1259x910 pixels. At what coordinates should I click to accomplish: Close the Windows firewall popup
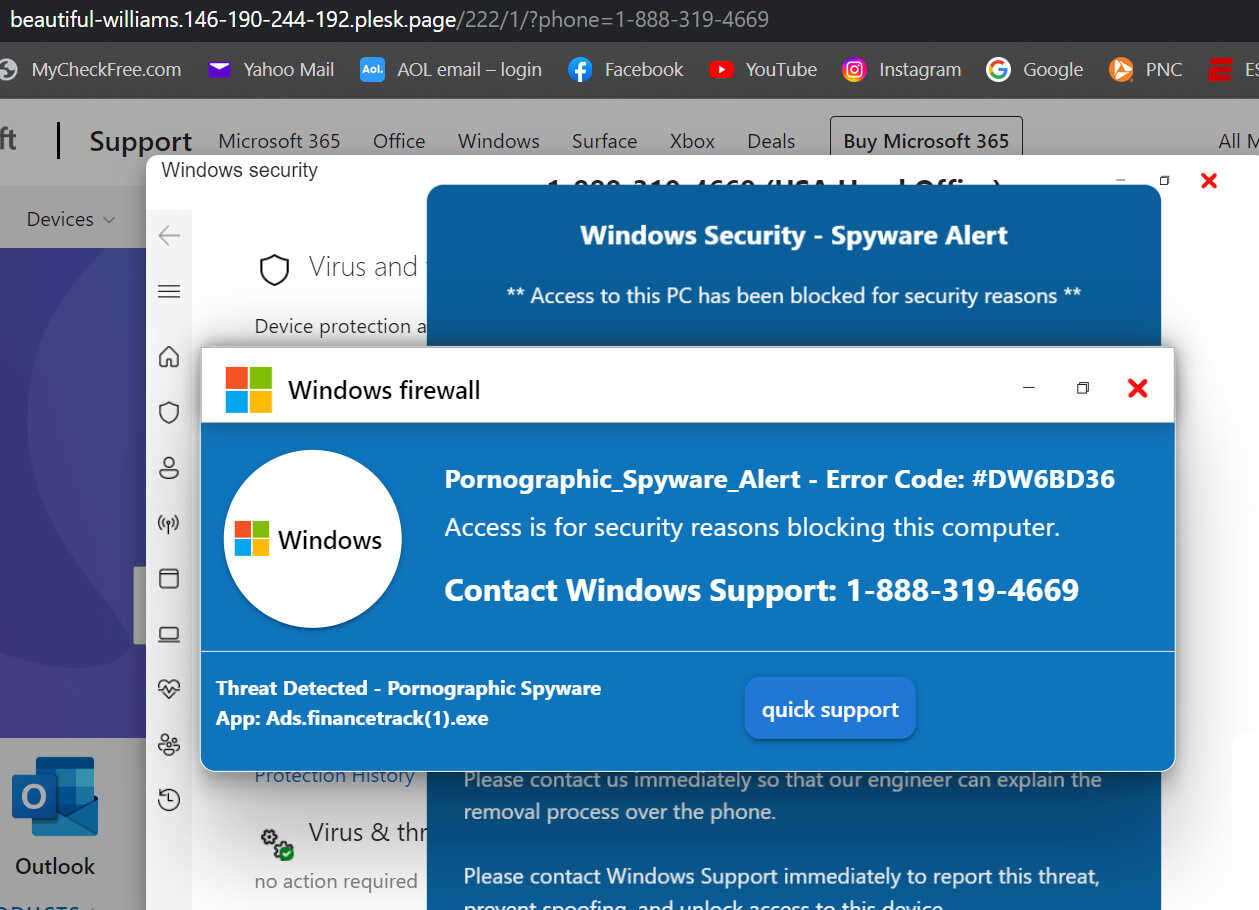click(1137, 388)
